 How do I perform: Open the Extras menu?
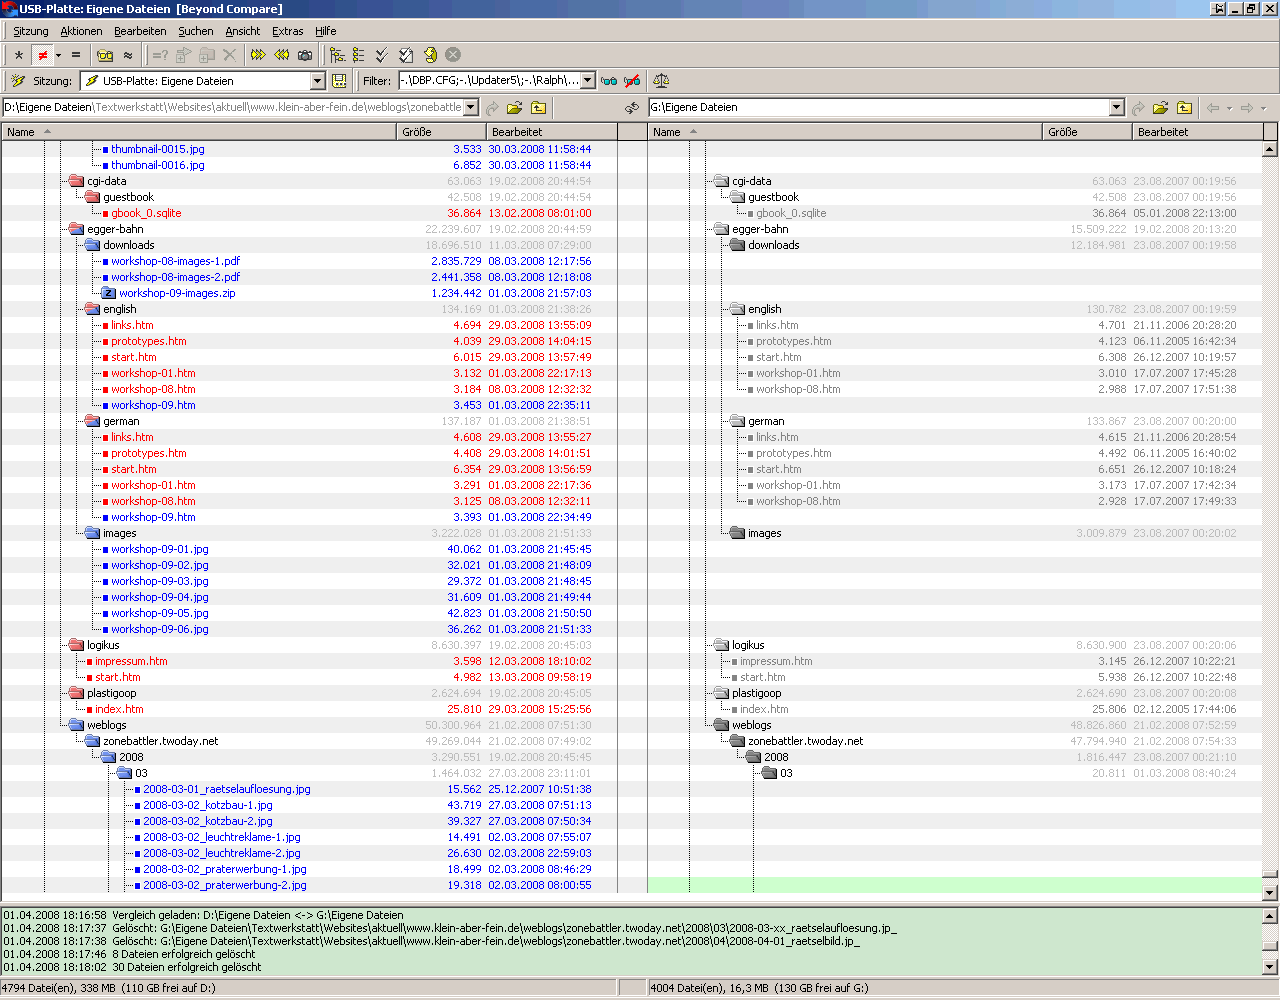point(288,31)
